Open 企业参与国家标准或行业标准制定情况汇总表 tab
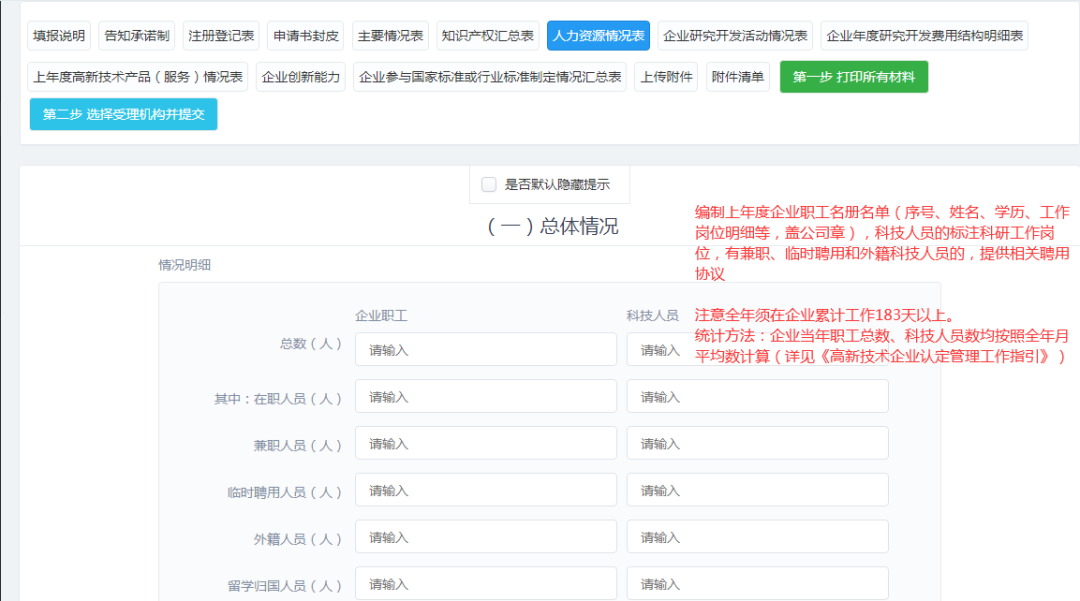1080x601 pixels. 490,77
